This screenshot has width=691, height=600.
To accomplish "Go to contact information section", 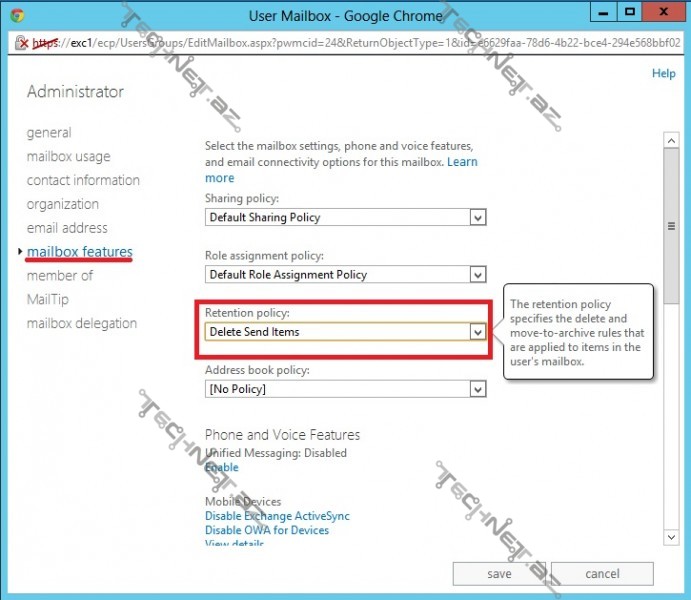I will pyautogui.click(x=83, y=180).
